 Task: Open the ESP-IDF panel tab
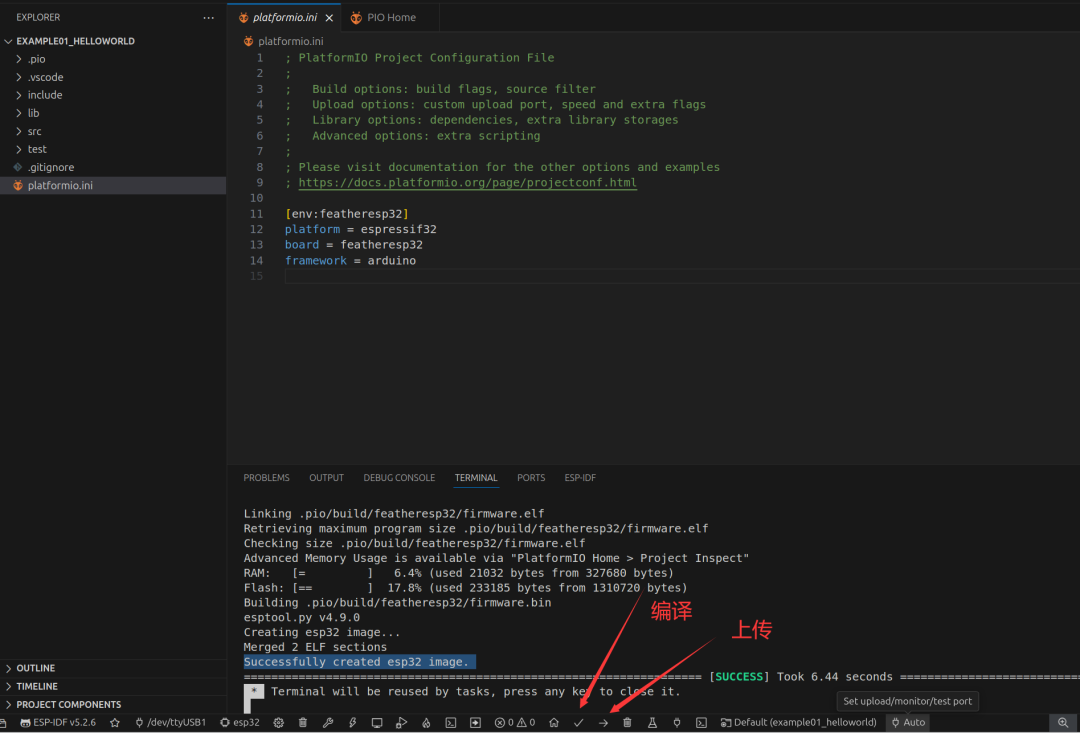point(580,477)
